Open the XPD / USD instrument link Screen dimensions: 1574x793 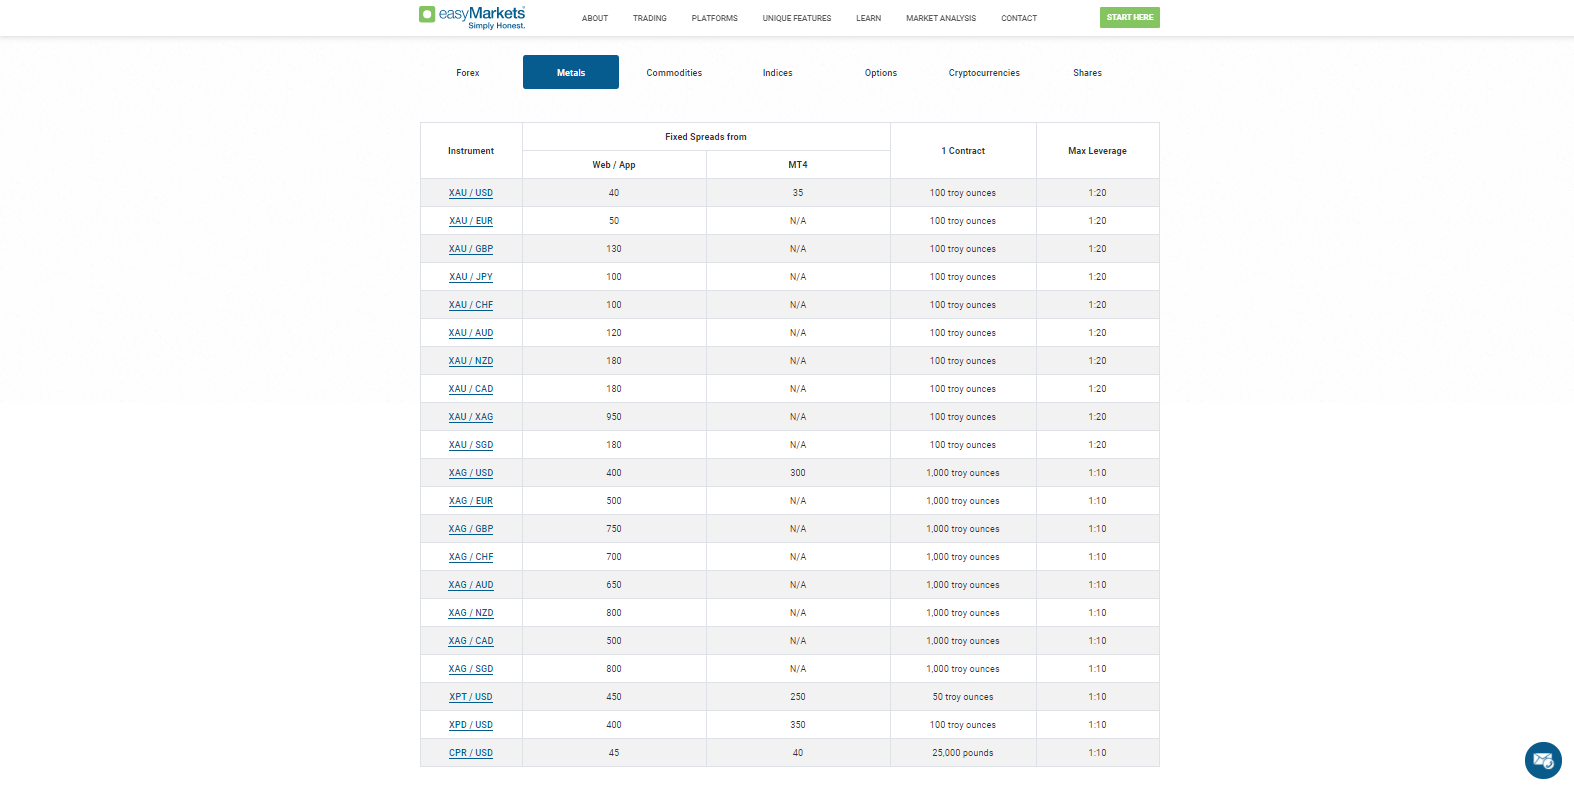471,725
